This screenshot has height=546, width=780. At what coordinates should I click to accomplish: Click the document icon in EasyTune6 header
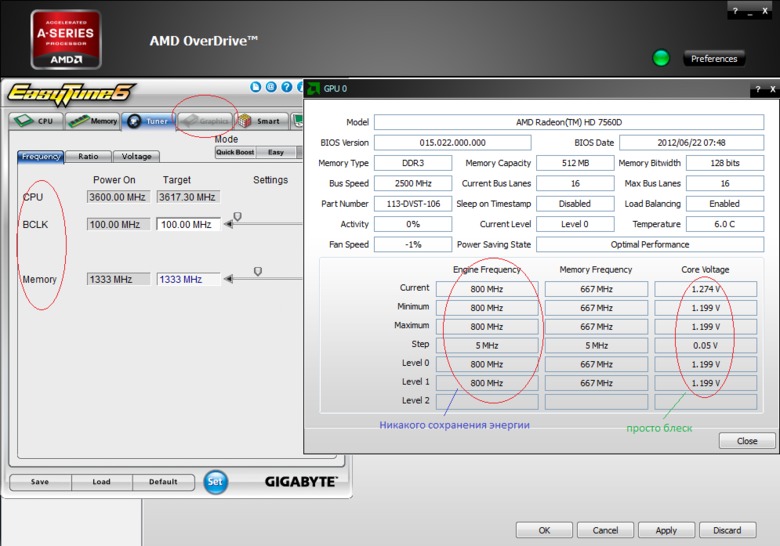point(256,87)
